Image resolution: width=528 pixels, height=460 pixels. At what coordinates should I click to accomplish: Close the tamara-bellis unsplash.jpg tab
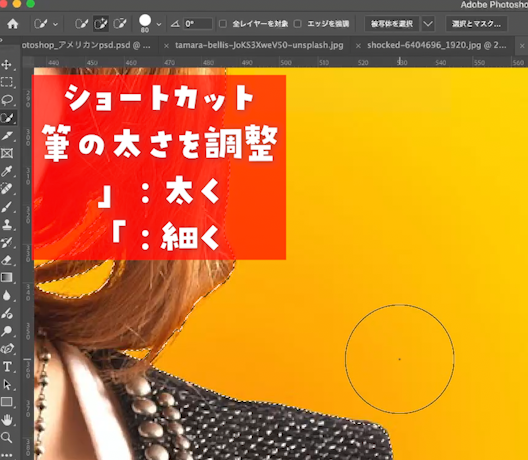click(166, 46)
